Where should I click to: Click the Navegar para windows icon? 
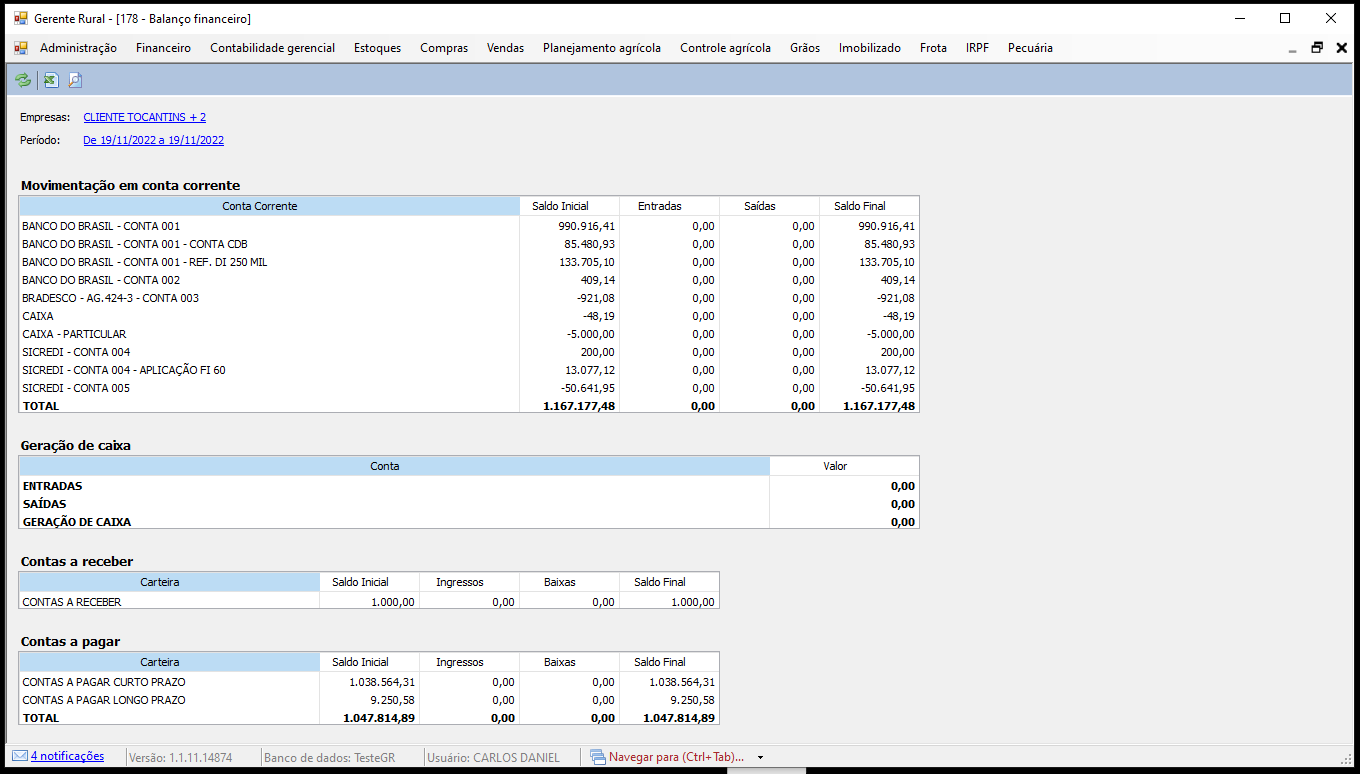pyautogui.click(x=598, y=757)
